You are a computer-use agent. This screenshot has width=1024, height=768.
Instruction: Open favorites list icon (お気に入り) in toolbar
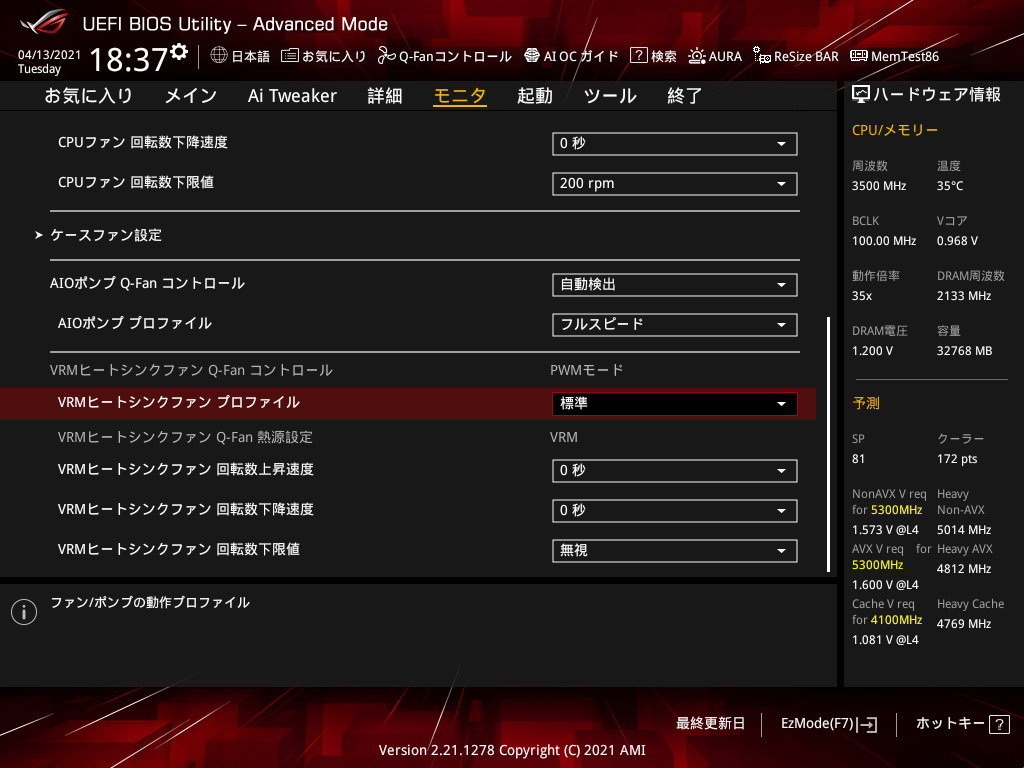point(289,56)
